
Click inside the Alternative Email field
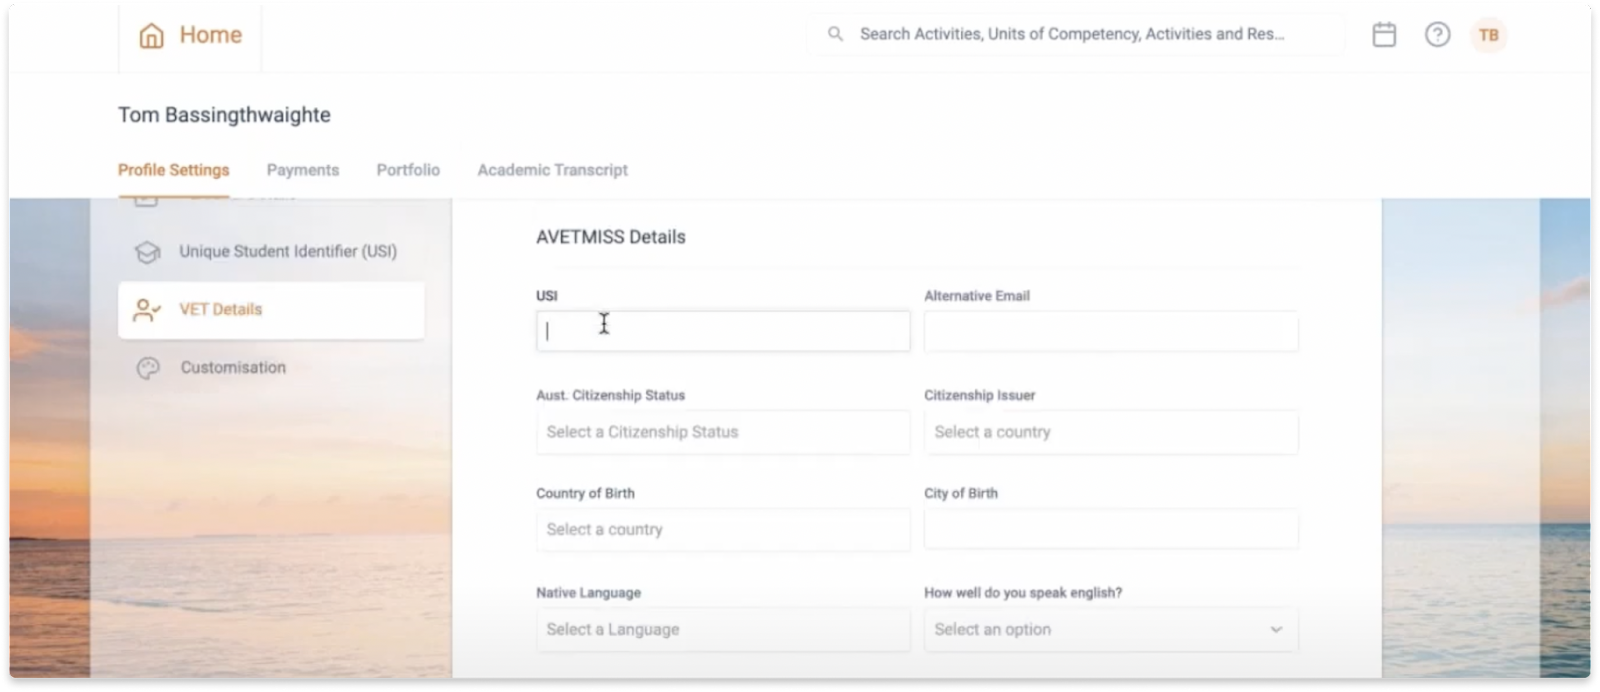(x=1110, y=331)
